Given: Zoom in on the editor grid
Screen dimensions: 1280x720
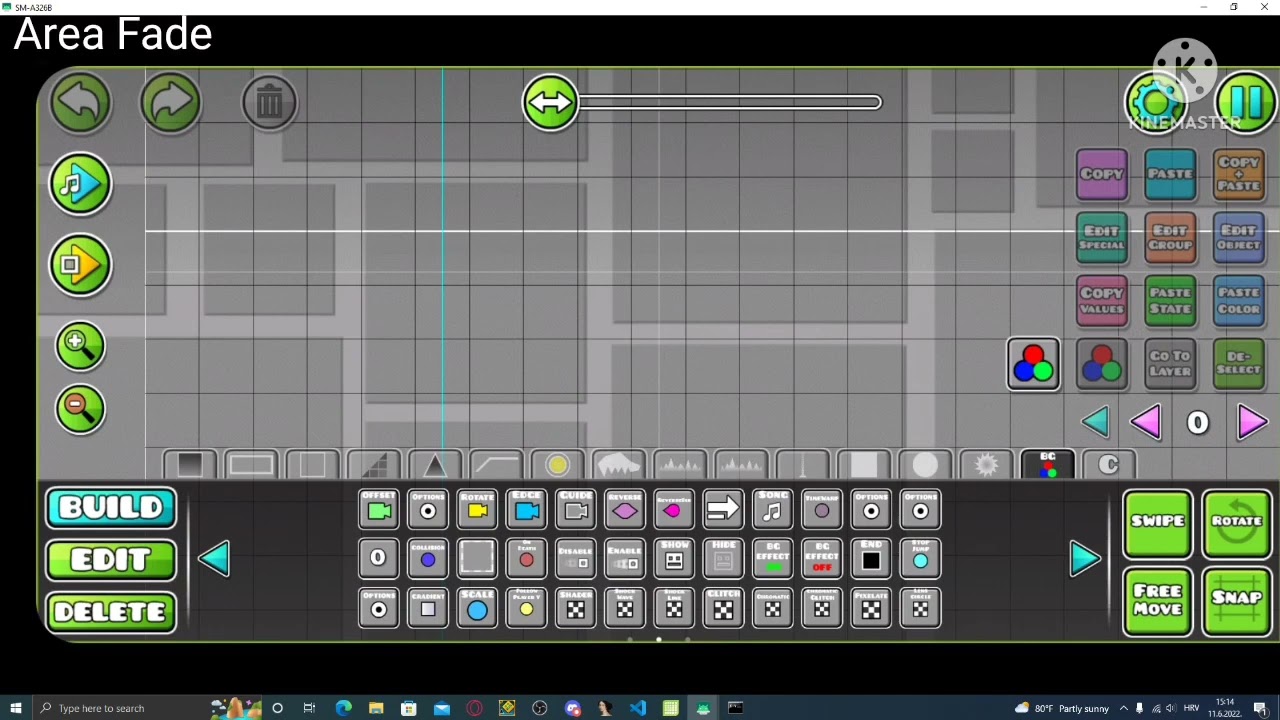Looking at the screenshot, I should [80, 345].
